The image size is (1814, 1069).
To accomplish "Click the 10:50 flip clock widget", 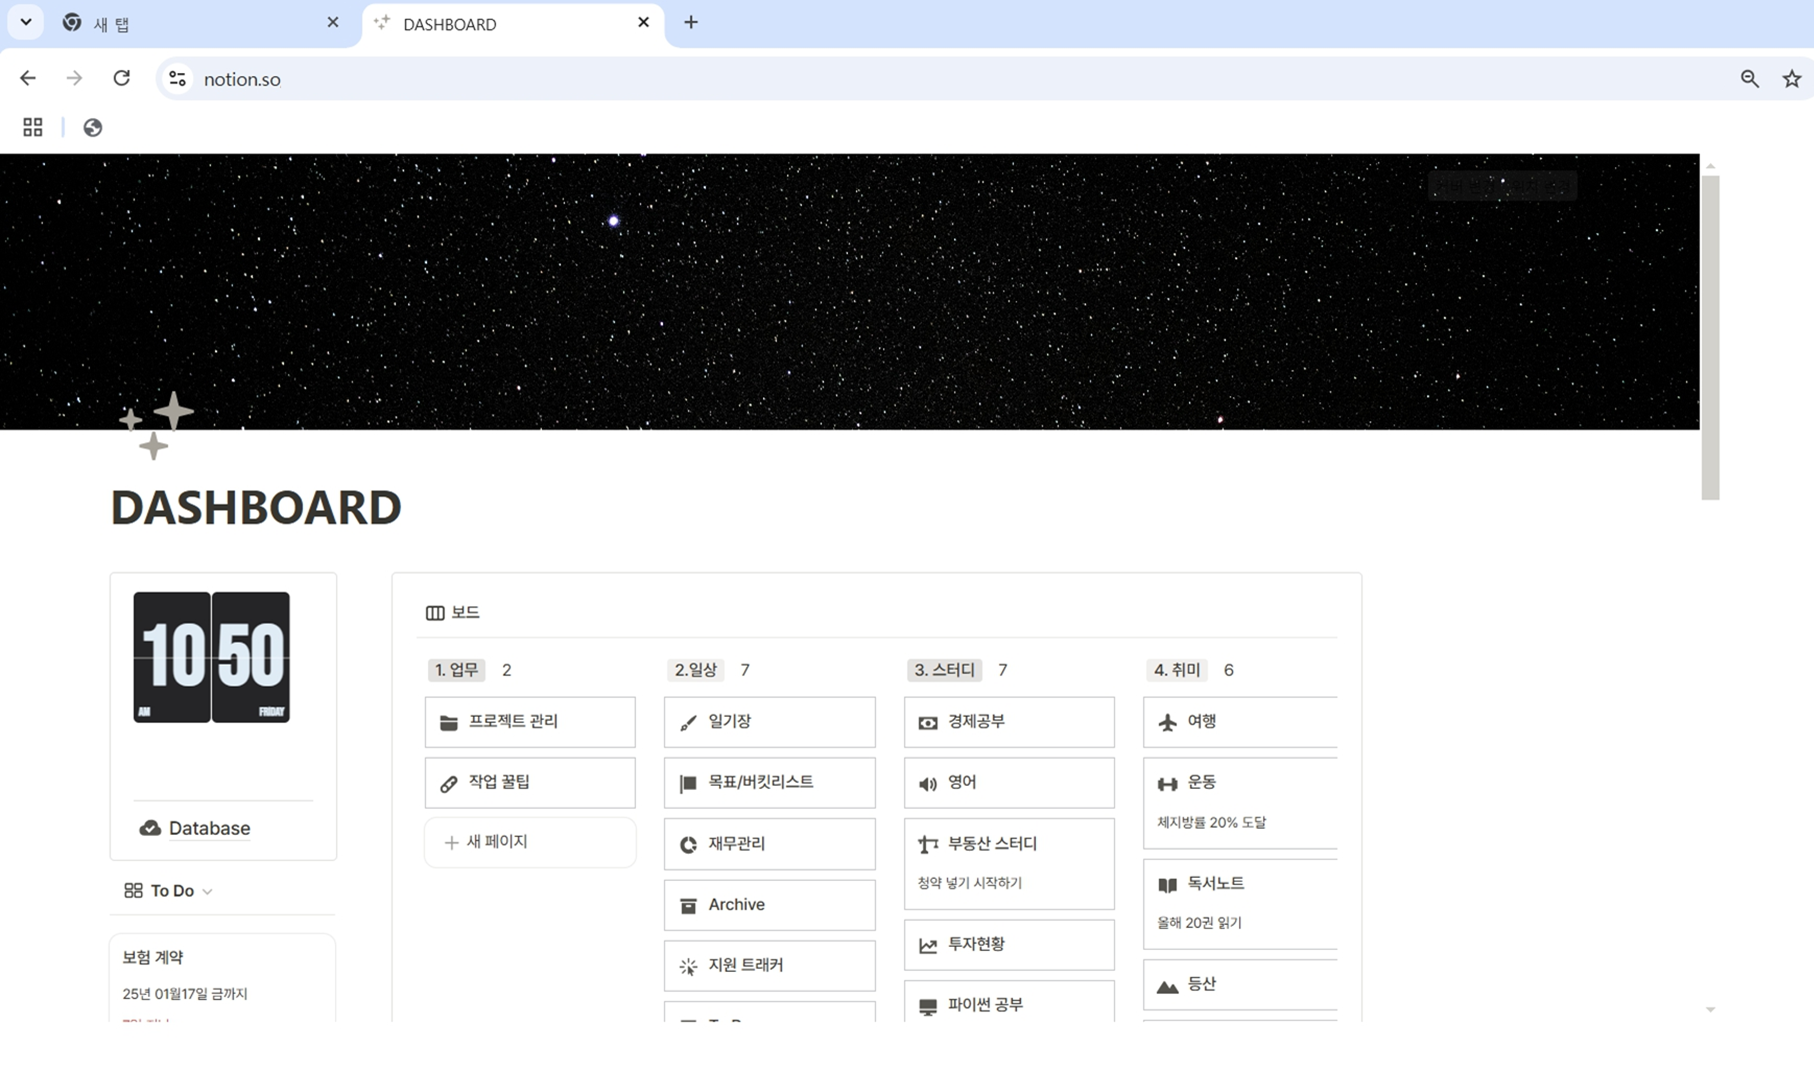I will click(x=211, y=657).
